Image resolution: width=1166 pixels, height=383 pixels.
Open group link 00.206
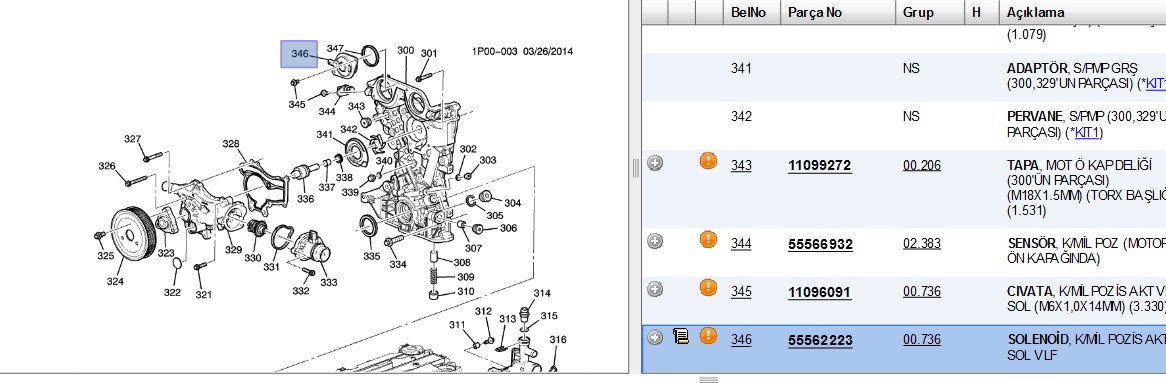coord(921,165)
